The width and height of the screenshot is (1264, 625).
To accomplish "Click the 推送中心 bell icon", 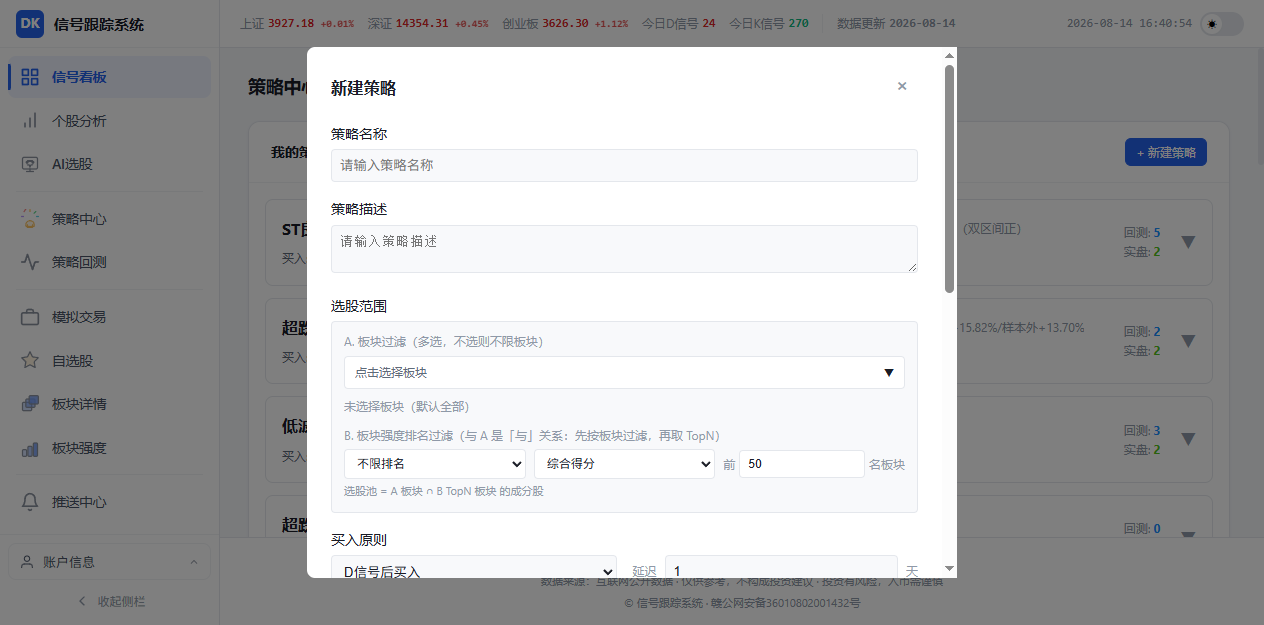I will pyautogui.click(x=30, y=502).
